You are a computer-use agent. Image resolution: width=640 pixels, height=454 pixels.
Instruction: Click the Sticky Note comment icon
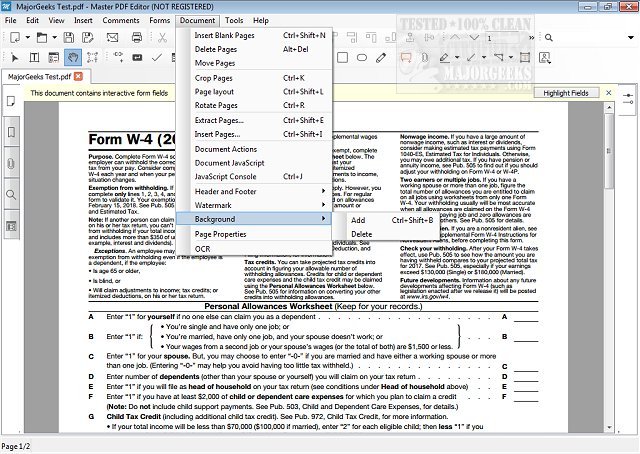[x=406, y=58]
